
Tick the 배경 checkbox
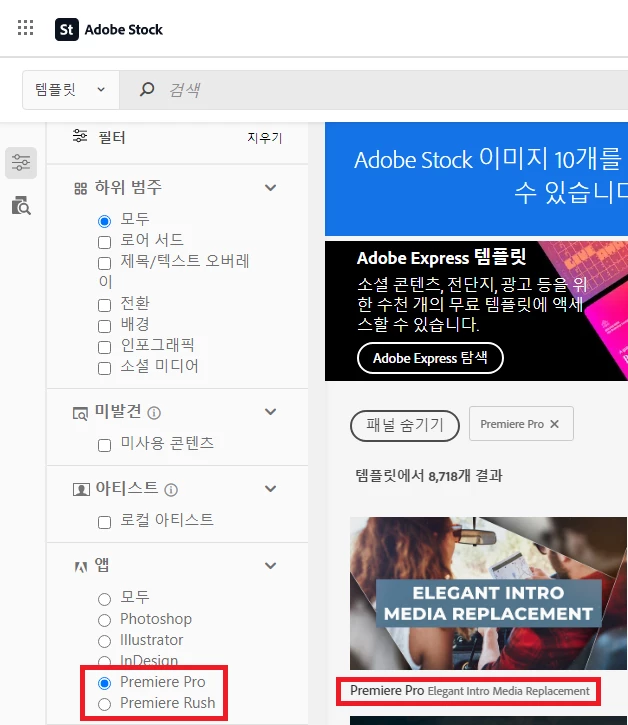pos(105,326)
